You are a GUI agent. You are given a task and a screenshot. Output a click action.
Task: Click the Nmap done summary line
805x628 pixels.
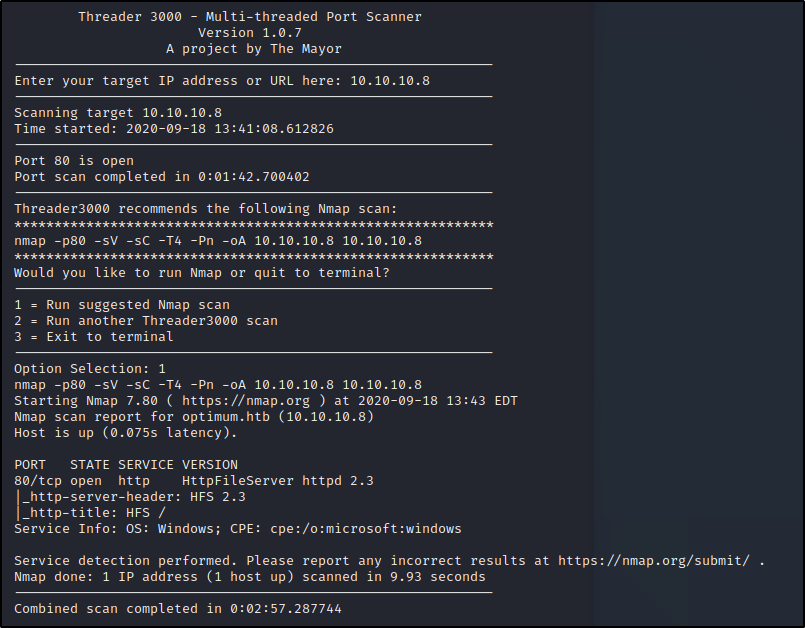coord(250,577)
